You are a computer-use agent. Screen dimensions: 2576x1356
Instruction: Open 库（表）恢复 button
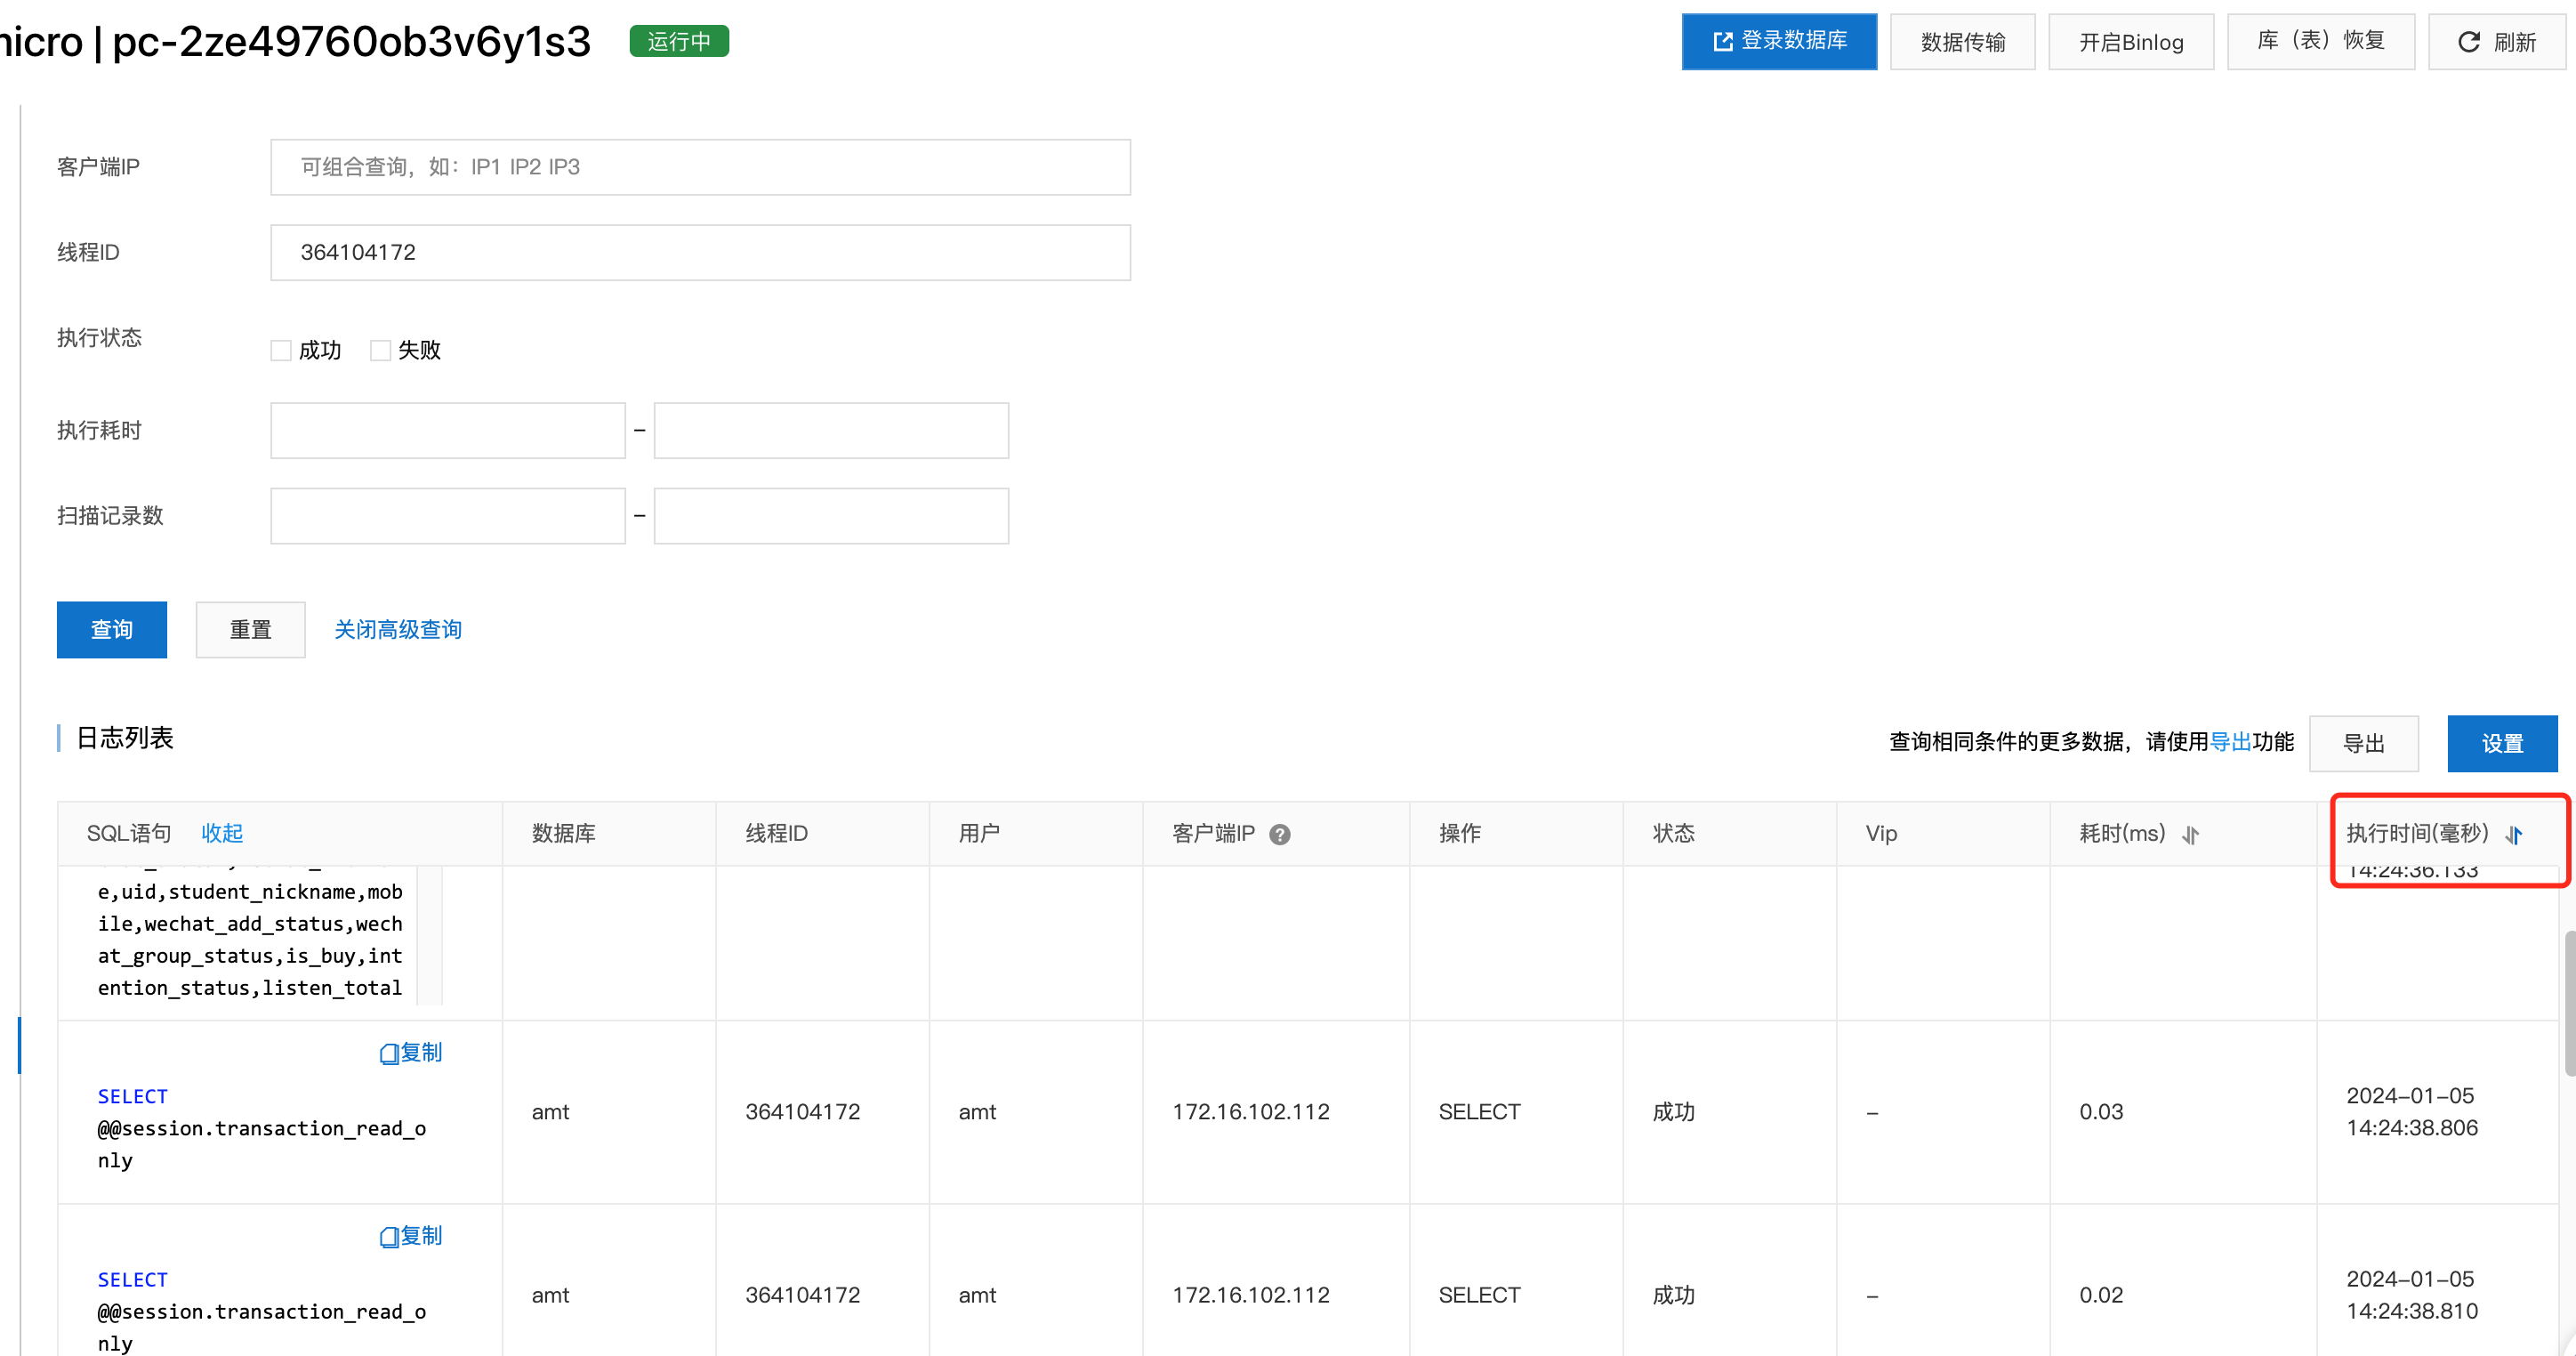pyautogui.click(x=2321, y=41)
